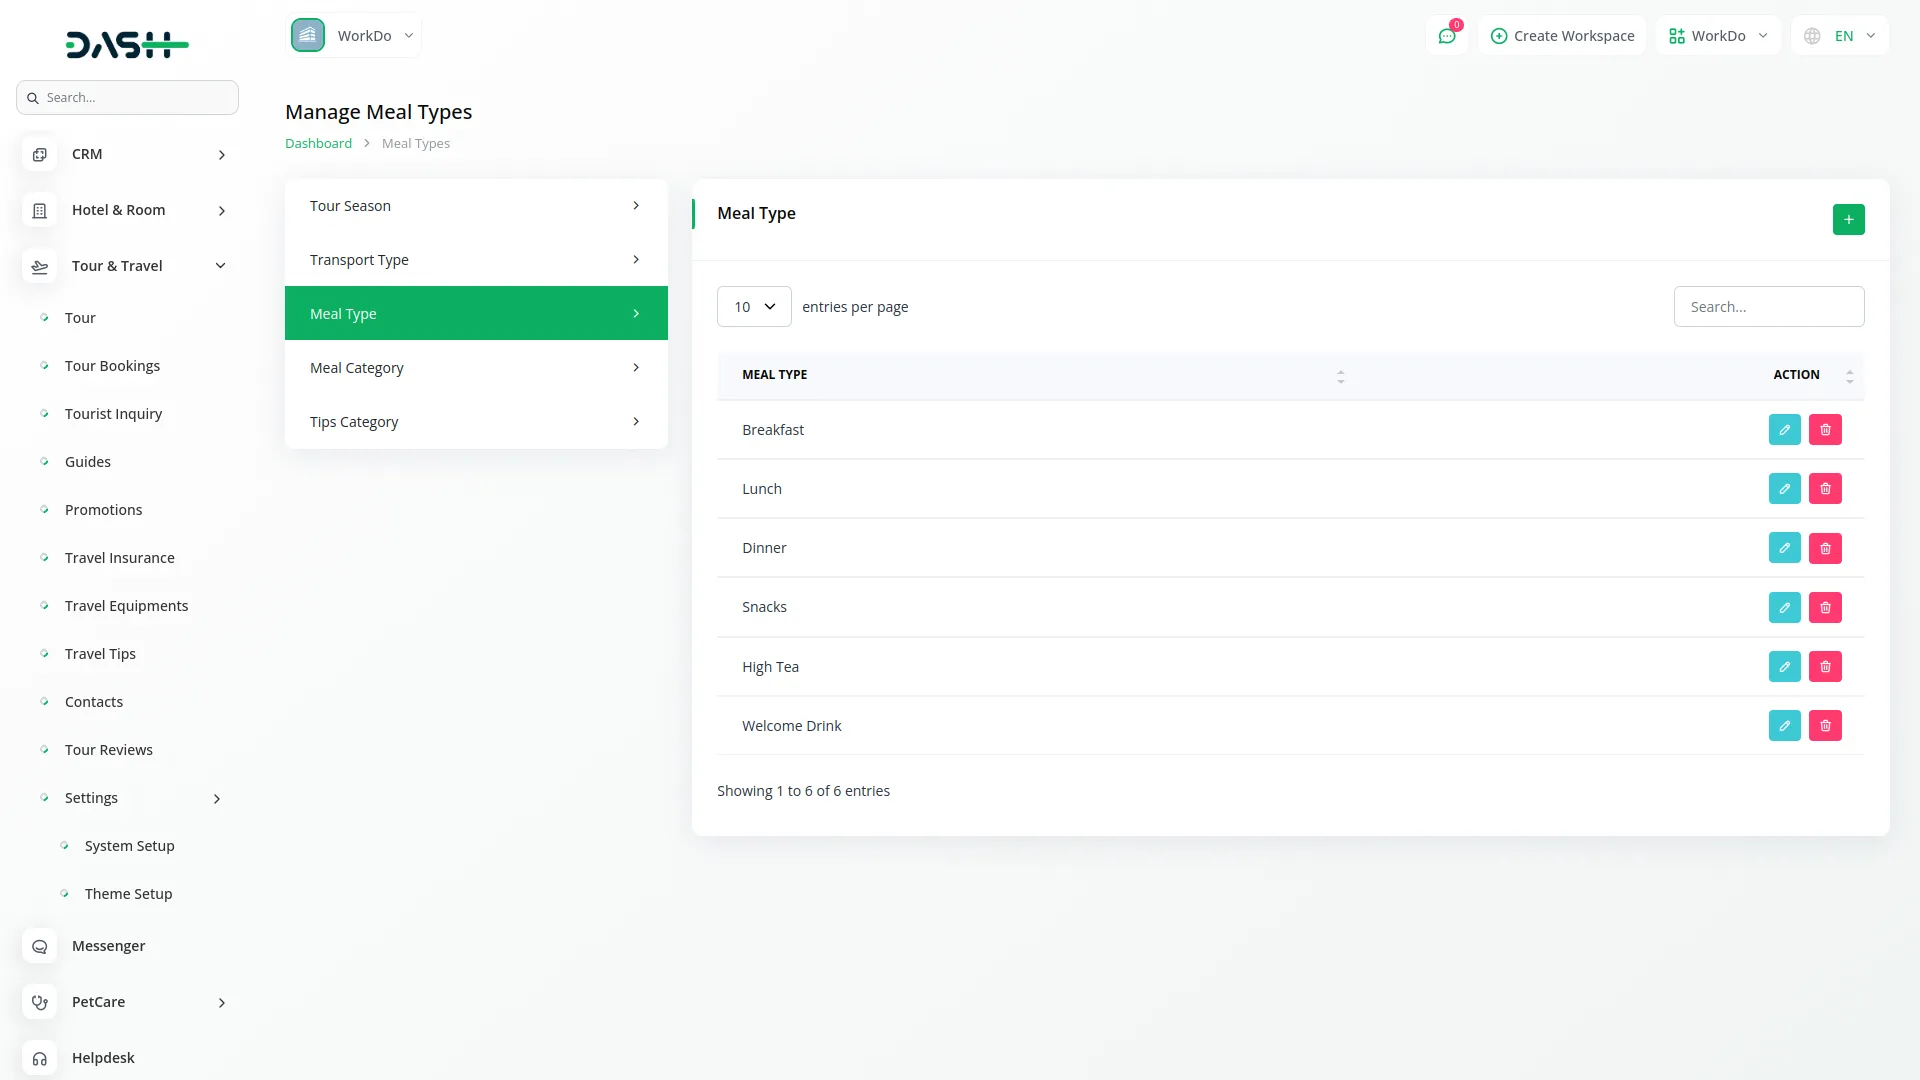Viewport: 1920px width, 1080px height.
Task: Click the edit icon for Breakfast
Action: (x=1784, y=430)
